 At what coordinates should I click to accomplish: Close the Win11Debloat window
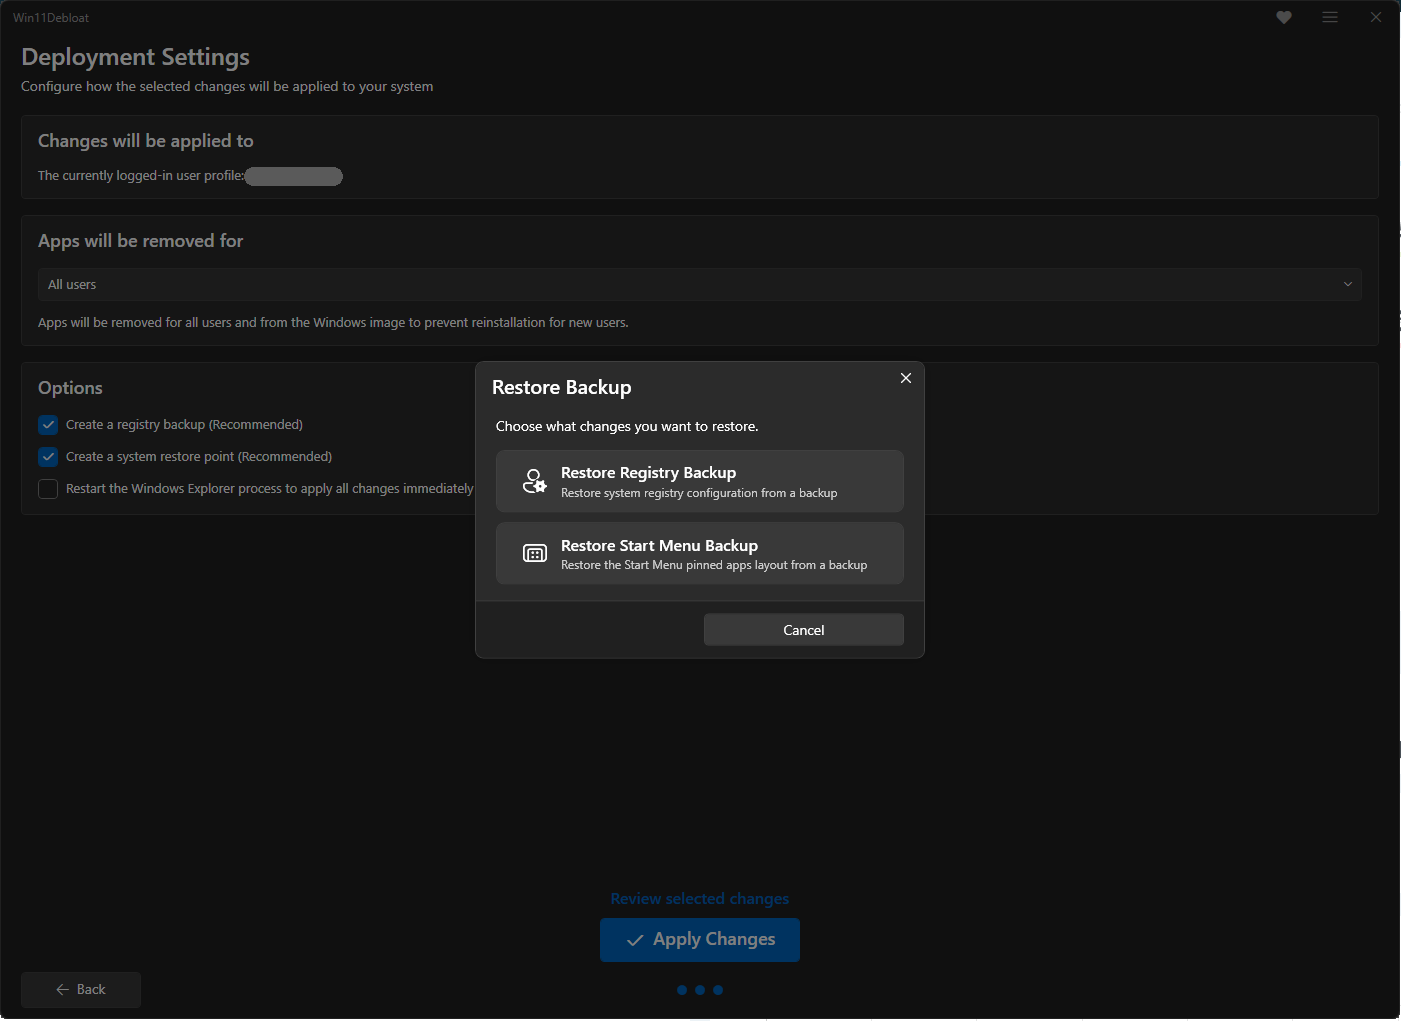[x=1376, y=17]
